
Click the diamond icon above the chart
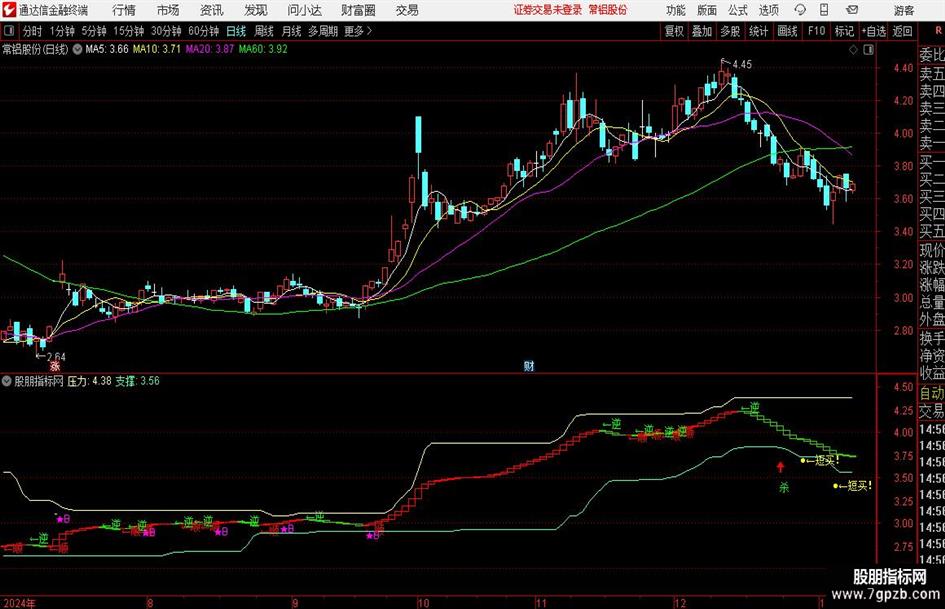click(853, 50)
